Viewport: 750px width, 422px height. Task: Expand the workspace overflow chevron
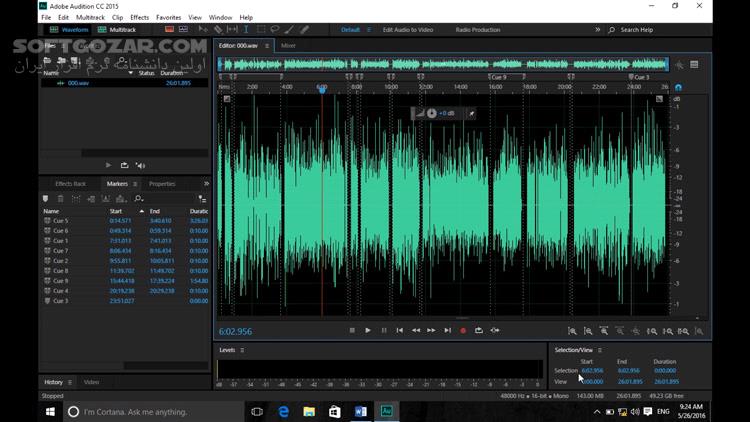597,30
